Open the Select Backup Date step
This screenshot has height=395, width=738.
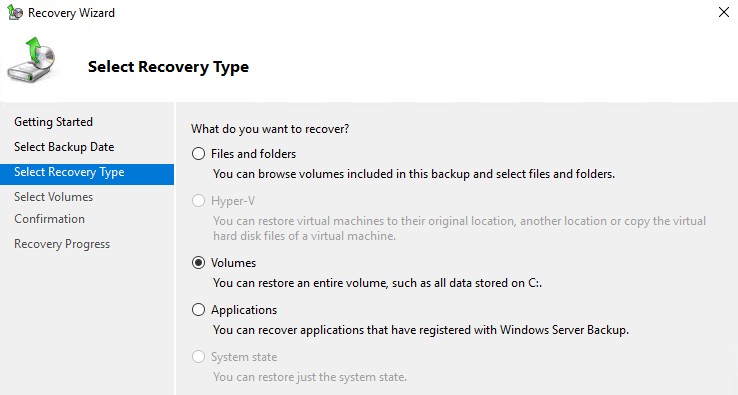coord(64,147)
